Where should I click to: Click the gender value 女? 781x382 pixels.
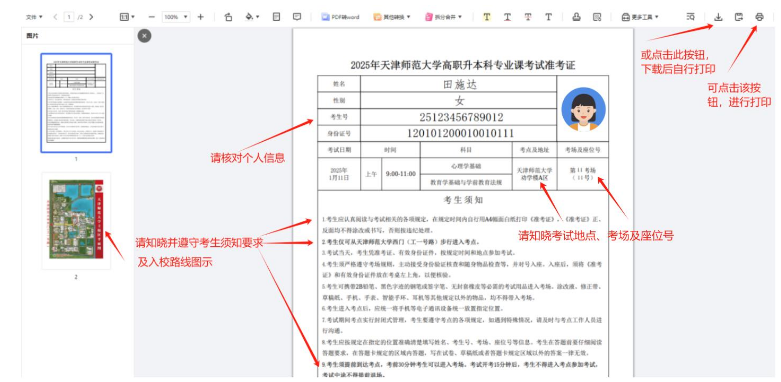459,101
